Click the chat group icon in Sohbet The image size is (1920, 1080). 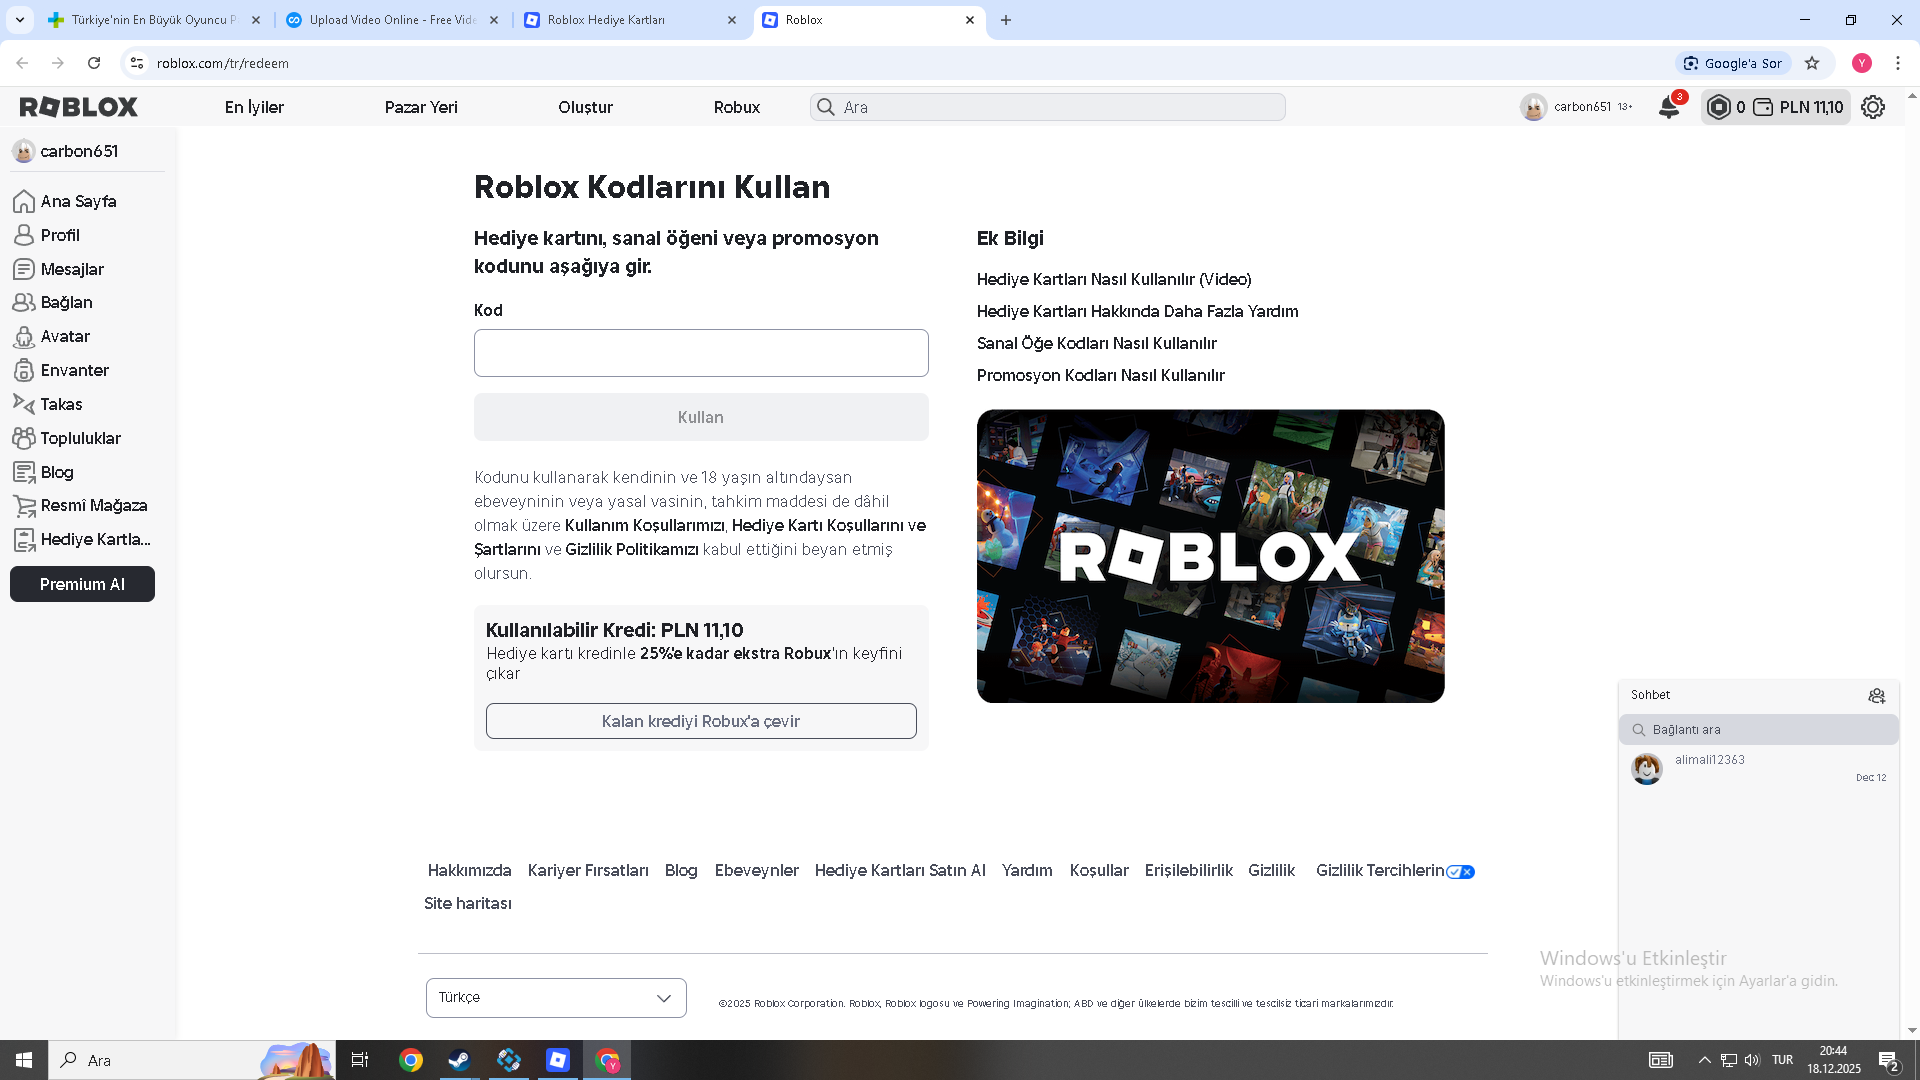(x=1876, y=695)
